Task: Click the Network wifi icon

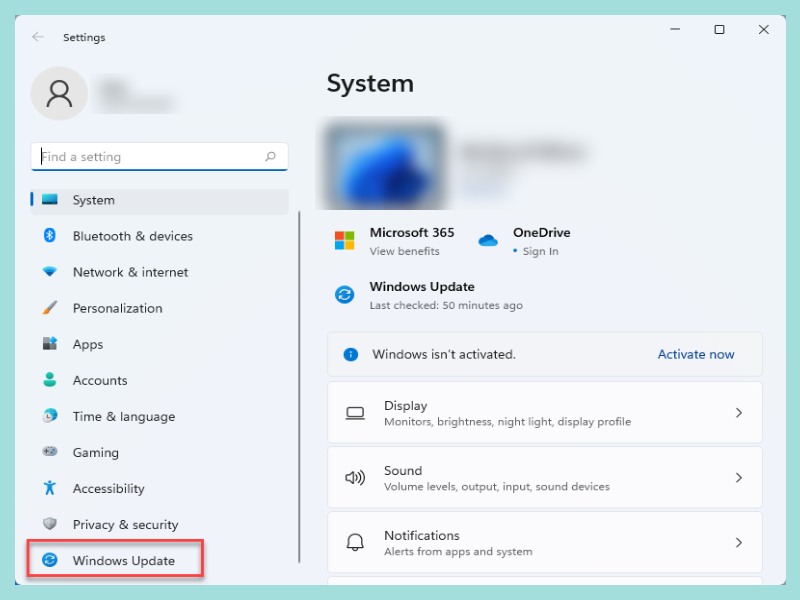Action: point(49,271)
